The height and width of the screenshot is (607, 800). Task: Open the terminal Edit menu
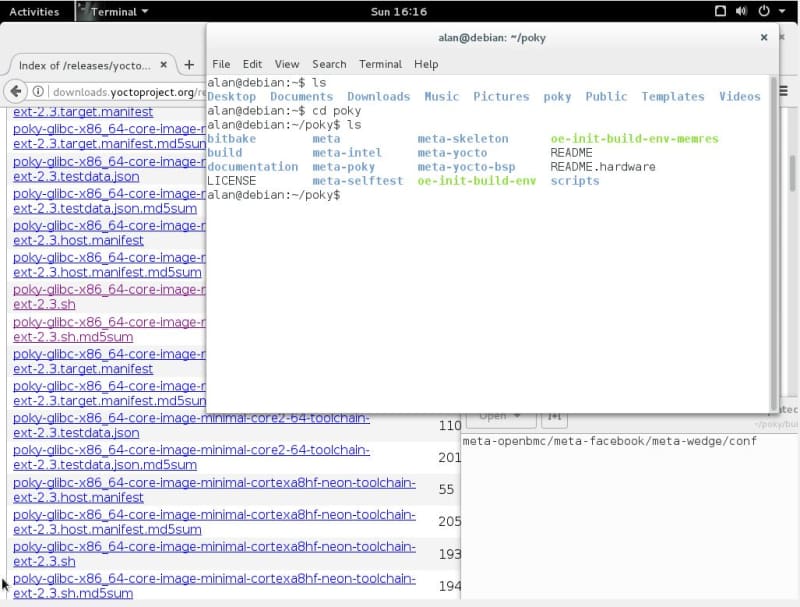252,64
